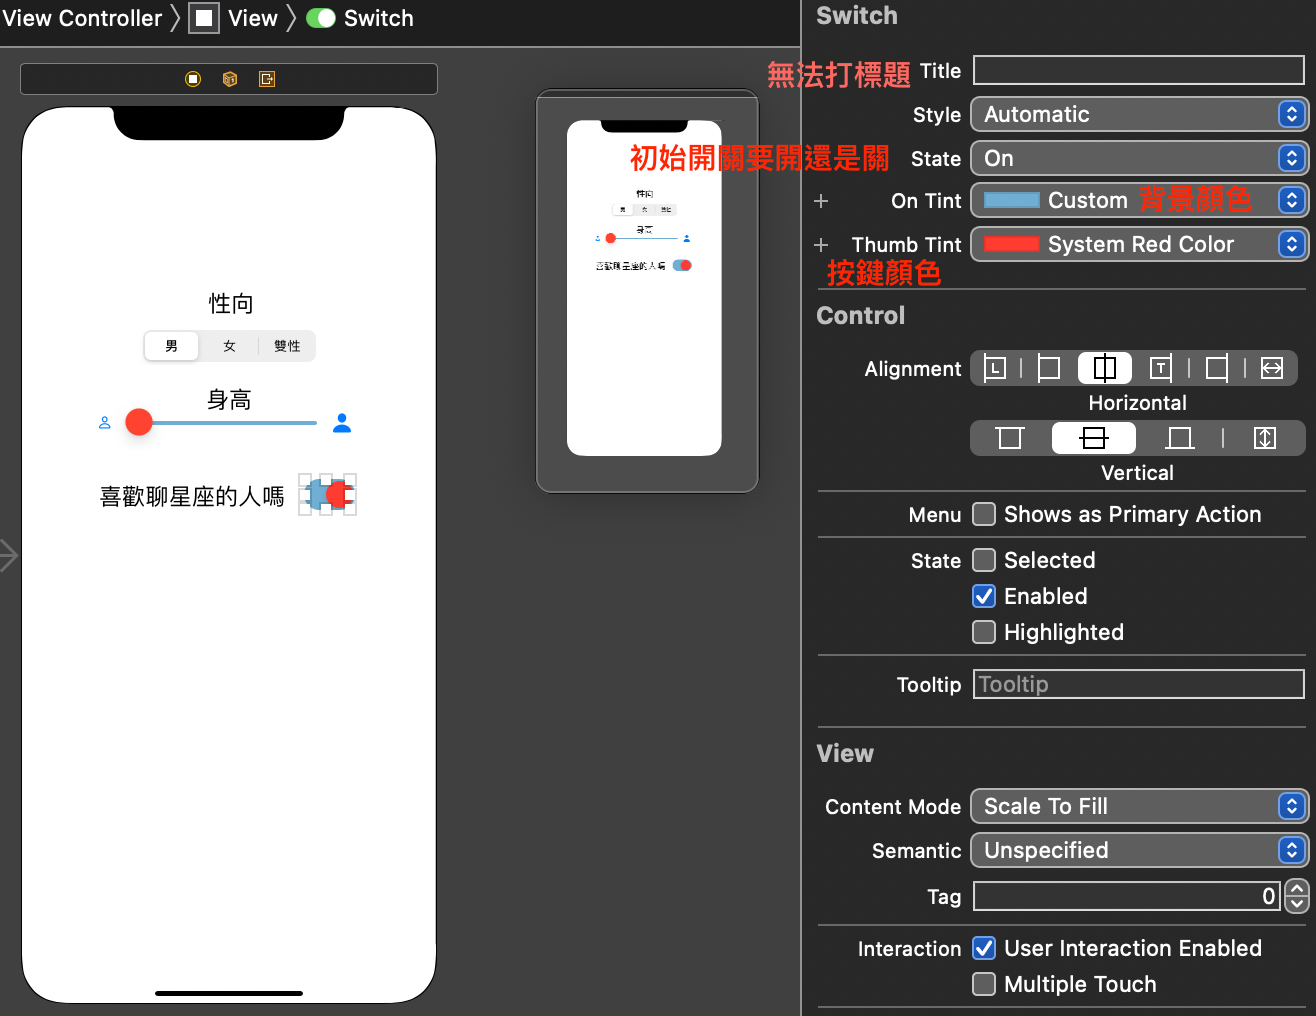Enable the Highlighted state checkbox
1316x1016 pixels.
pyautogui.click(x=983, y=632)
